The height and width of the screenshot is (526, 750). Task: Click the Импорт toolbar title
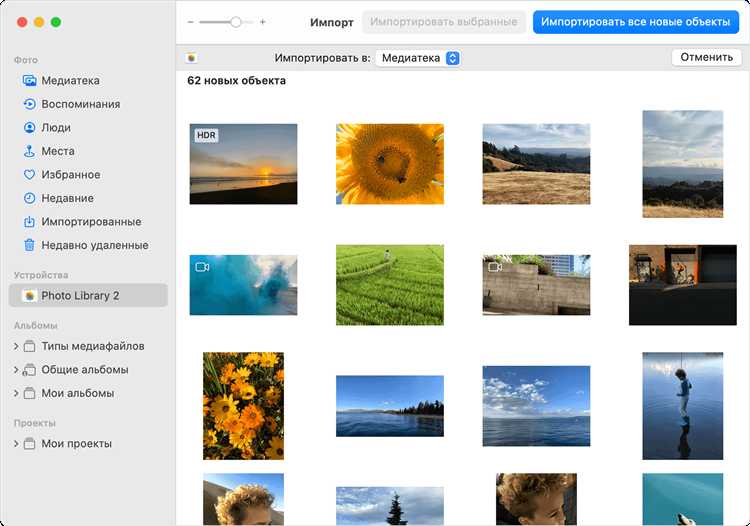[x=331, y=22]
